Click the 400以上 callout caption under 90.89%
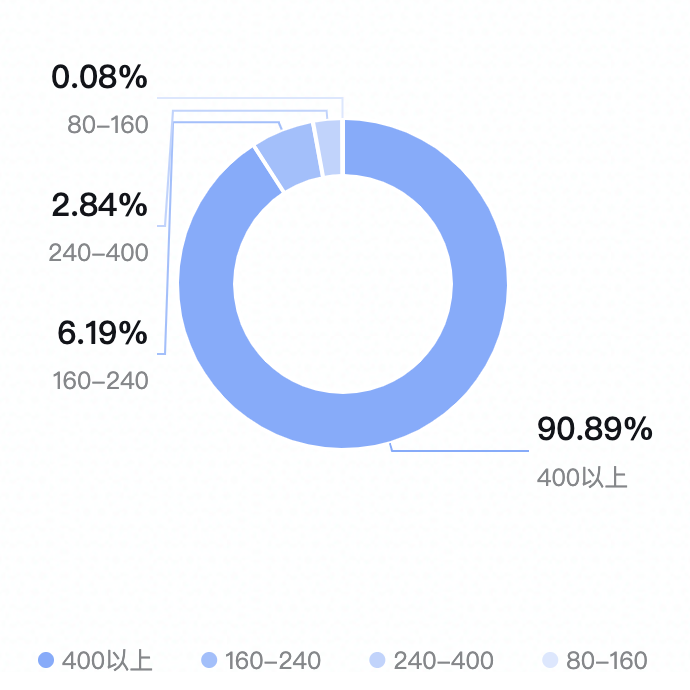 point(582,477)
